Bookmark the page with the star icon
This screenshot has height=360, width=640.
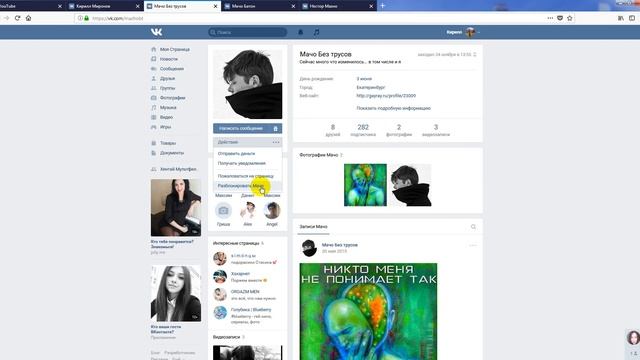coord(570,18)
